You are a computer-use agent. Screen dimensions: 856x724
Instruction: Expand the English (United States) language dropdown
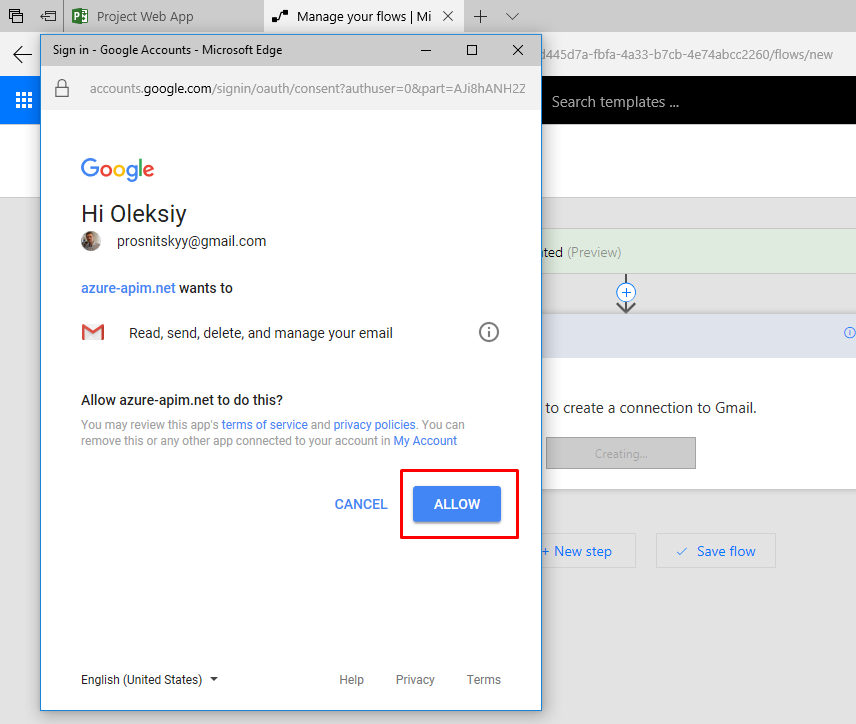[149, 679]
